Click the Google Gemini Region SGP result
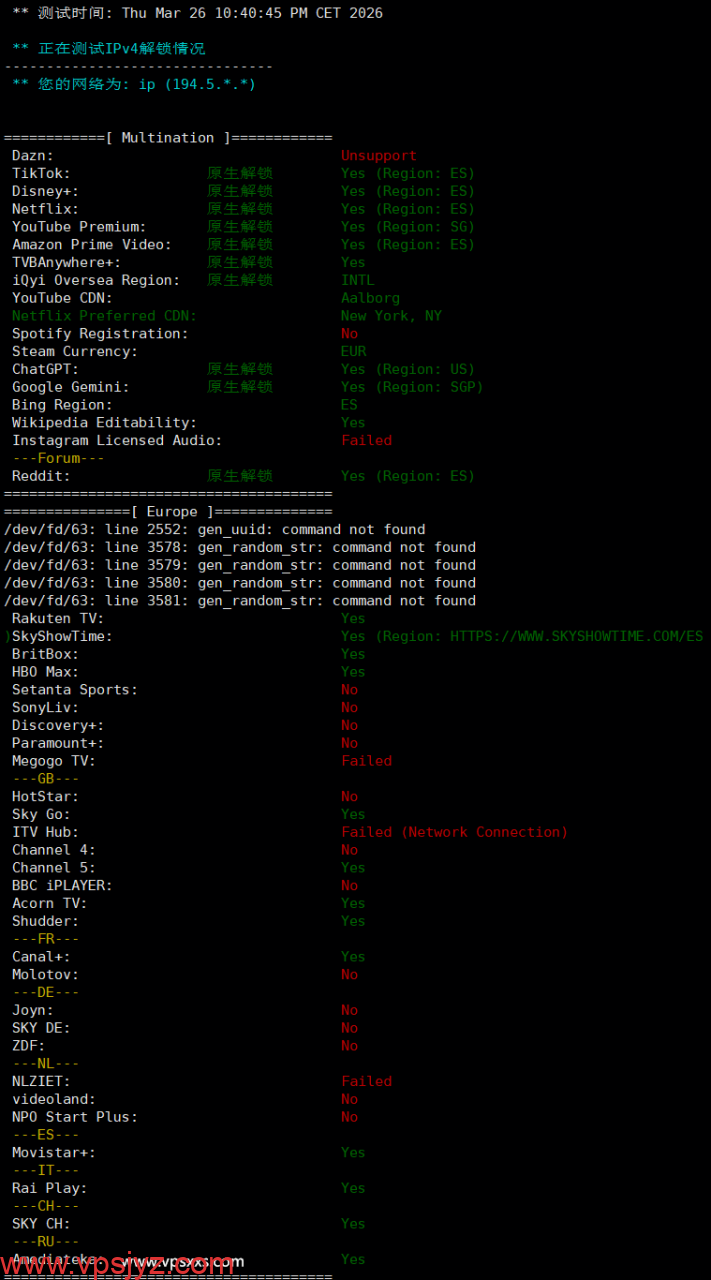The height and width of the screenshot is (1280, 711). [x=411, y=387]
